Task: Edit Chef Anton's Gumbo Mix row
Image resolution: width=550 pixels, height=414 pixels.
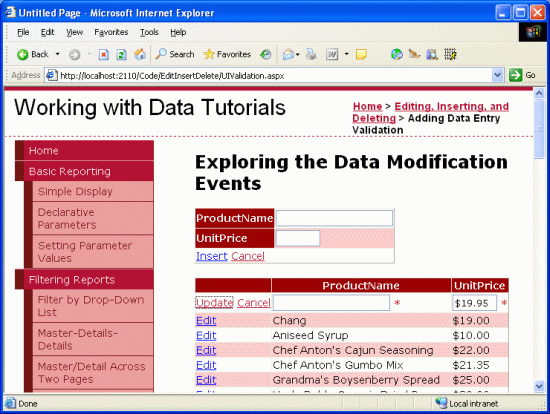Action: pos(206,365)
